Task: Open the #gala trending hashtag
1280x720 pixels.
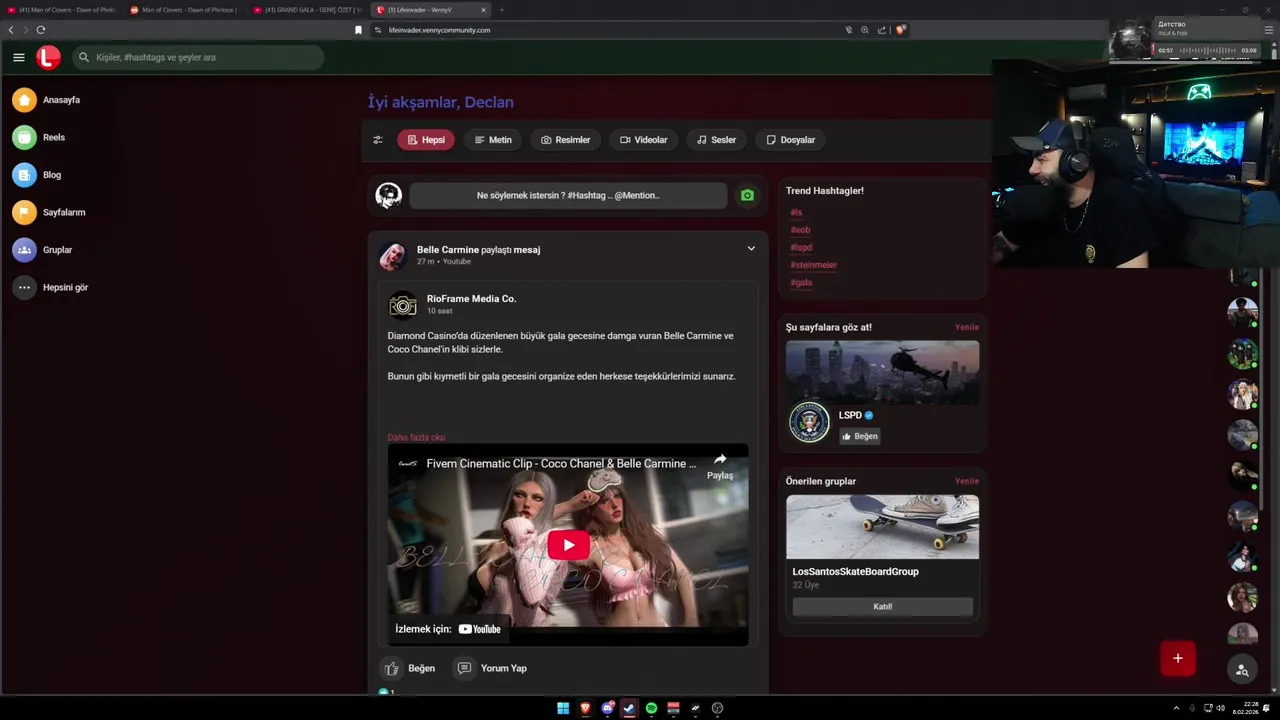Action: (801, 282)
